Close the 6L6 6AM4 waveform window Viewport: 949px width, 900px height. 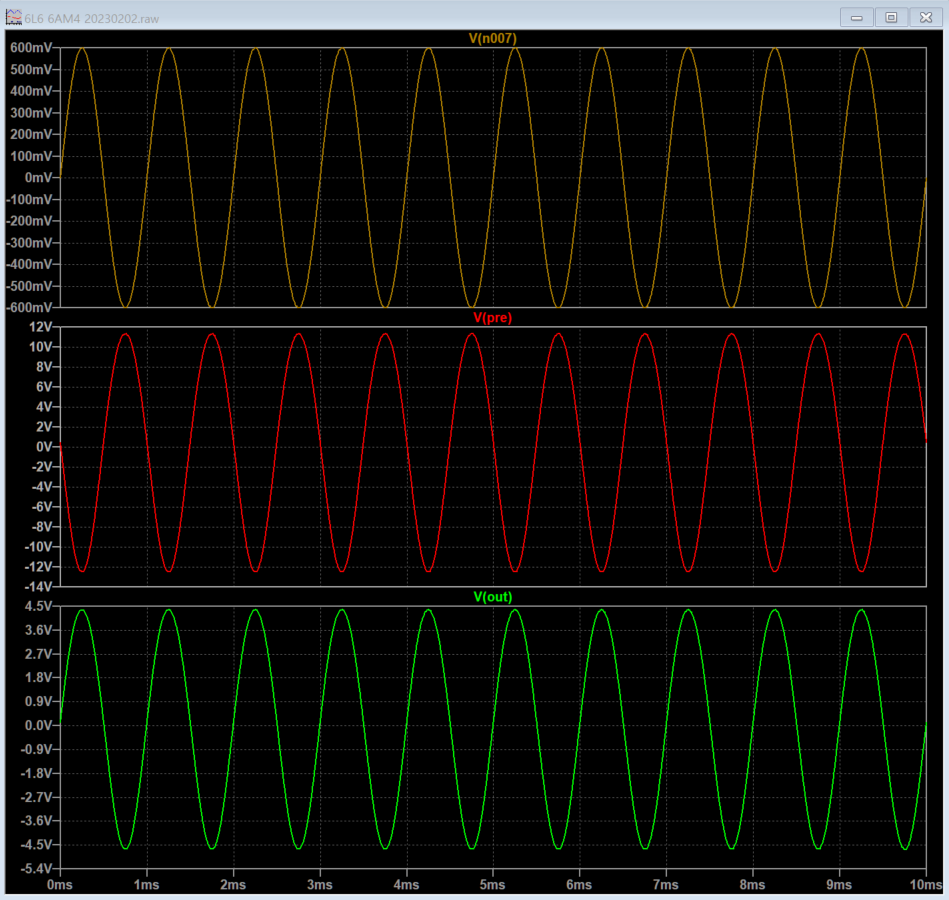pyautogui.click(x=925, y=18)
